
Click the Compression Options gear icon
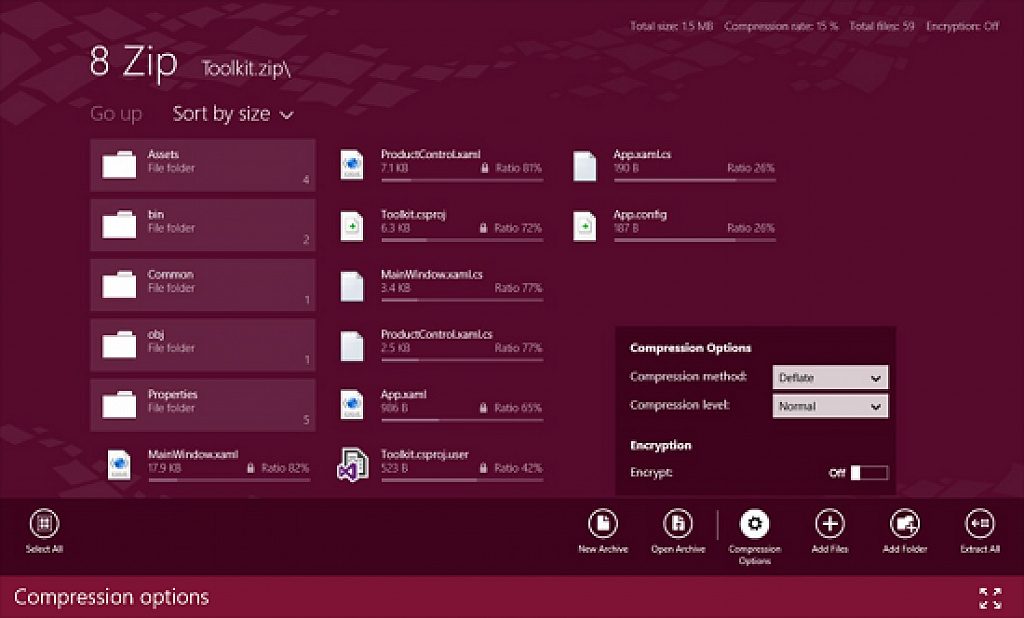[x=754, y=523]
